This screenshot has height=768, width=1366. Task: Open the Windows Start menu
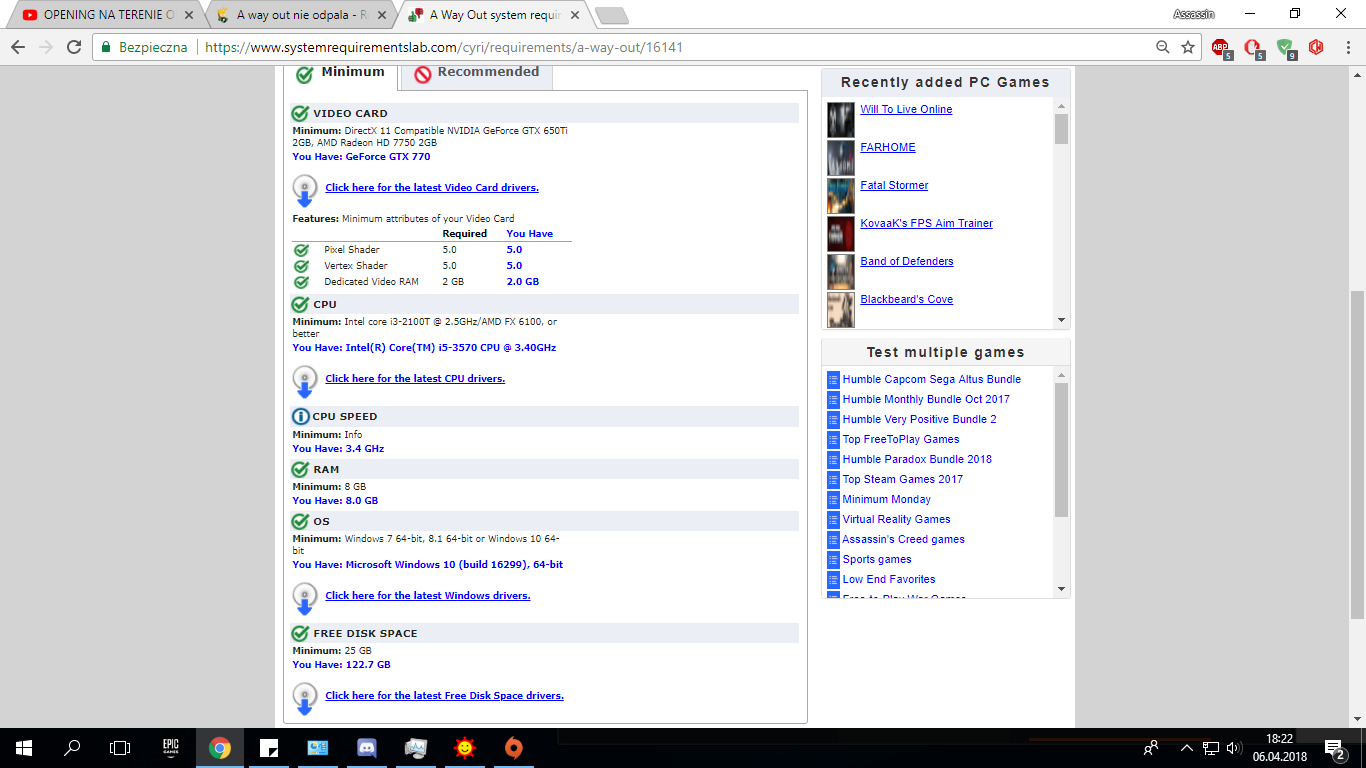point(24,747)
